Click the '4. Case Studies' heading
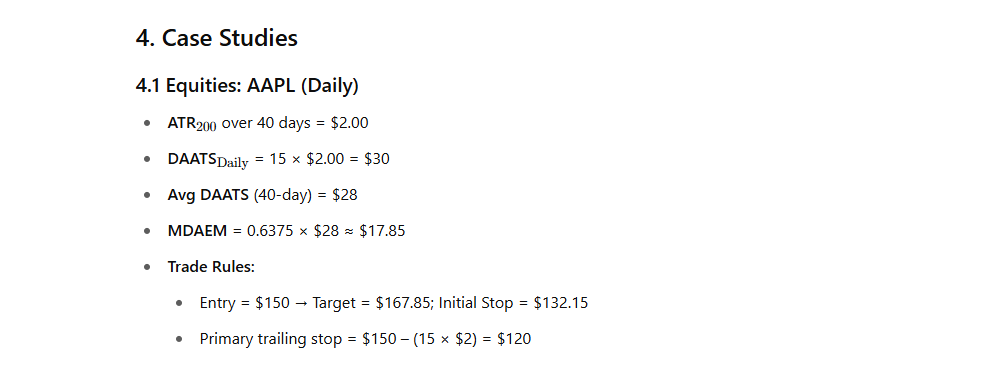This screenshot has width=999, height=366. (x=217, y=38)
